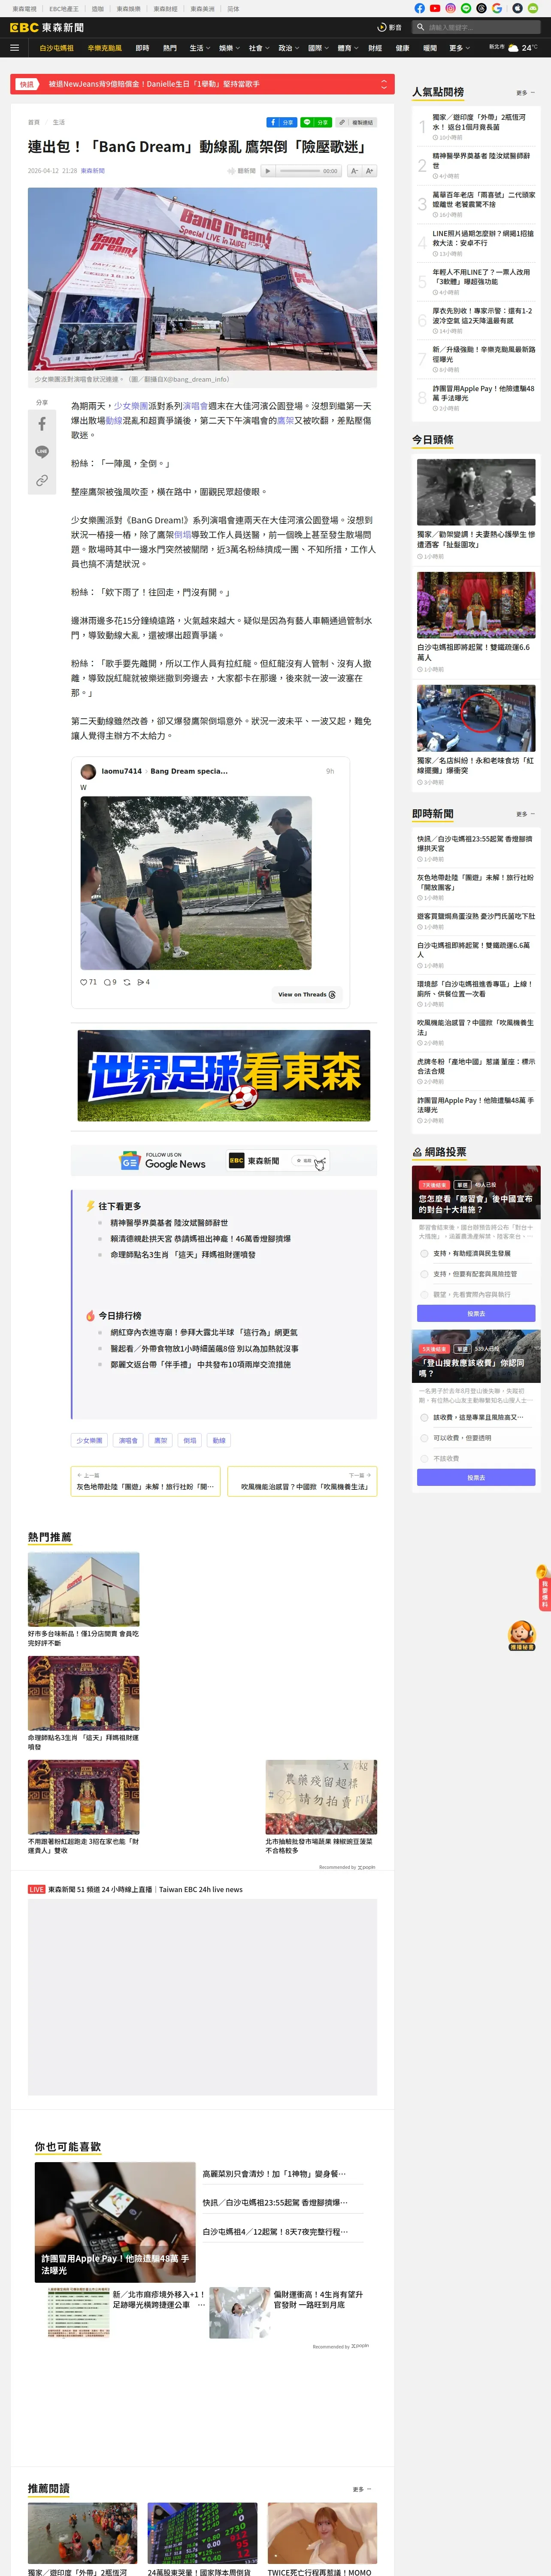Share the article with the blue Facebook 分享 button
Image resolution: width=551 pixels, height=2576 pixels.
pos(282,122)
